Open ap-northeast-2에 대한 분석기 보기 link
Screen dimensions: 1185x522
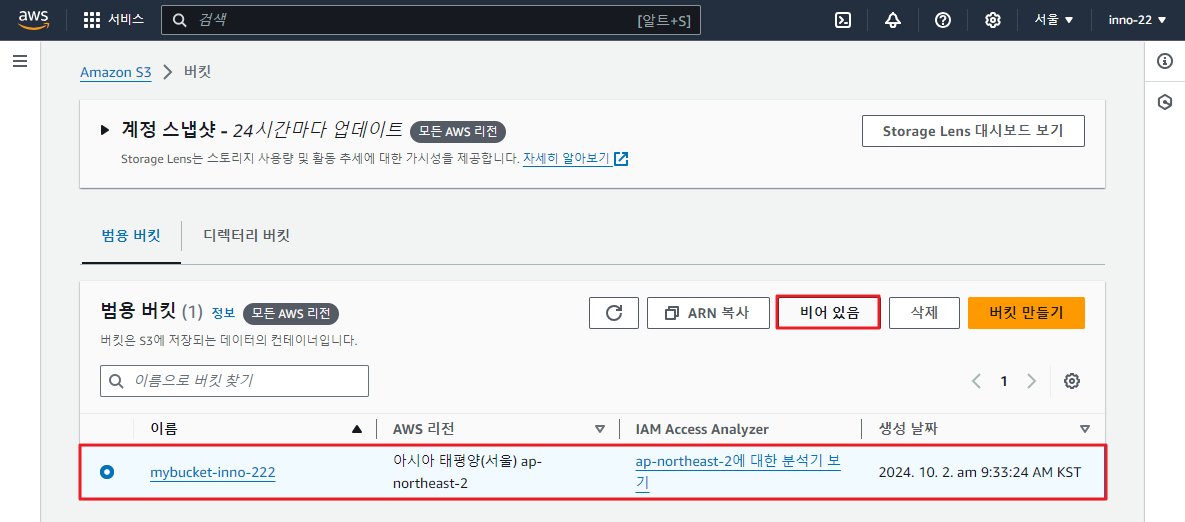coord(738,472)
